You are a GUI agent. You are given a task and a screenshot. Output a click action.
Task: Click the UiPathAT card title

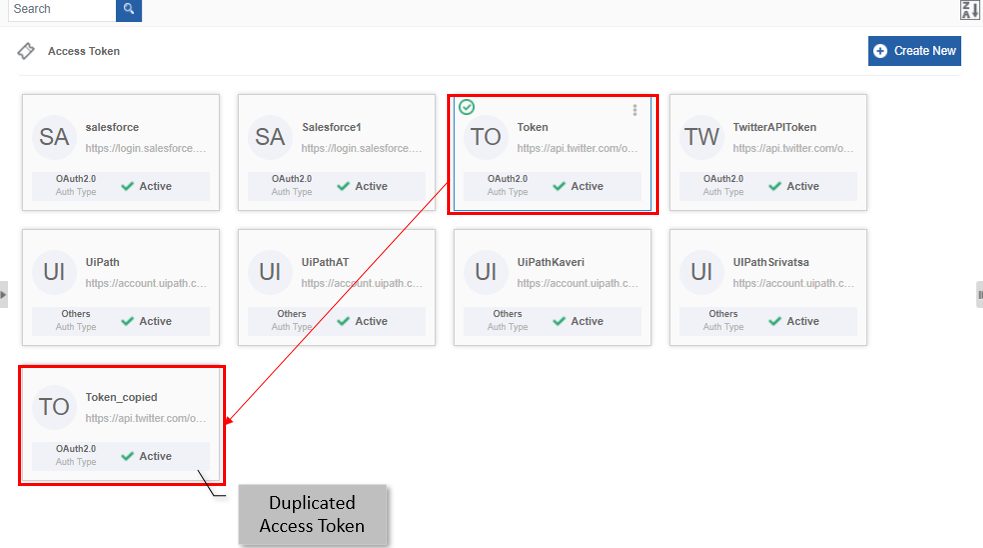325,262
